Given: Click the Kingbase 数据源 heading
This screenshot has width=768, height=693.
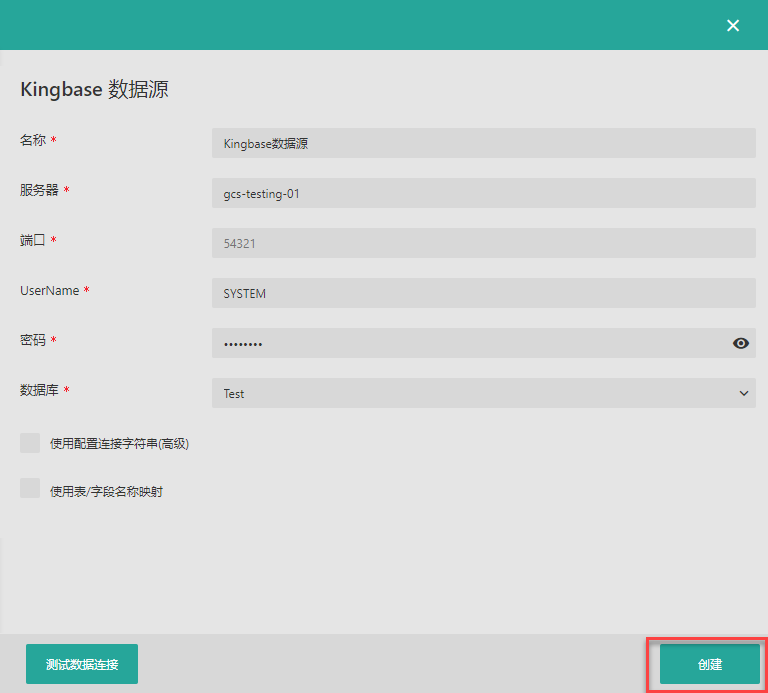Looking at the screenshot, I should [95, 89].
